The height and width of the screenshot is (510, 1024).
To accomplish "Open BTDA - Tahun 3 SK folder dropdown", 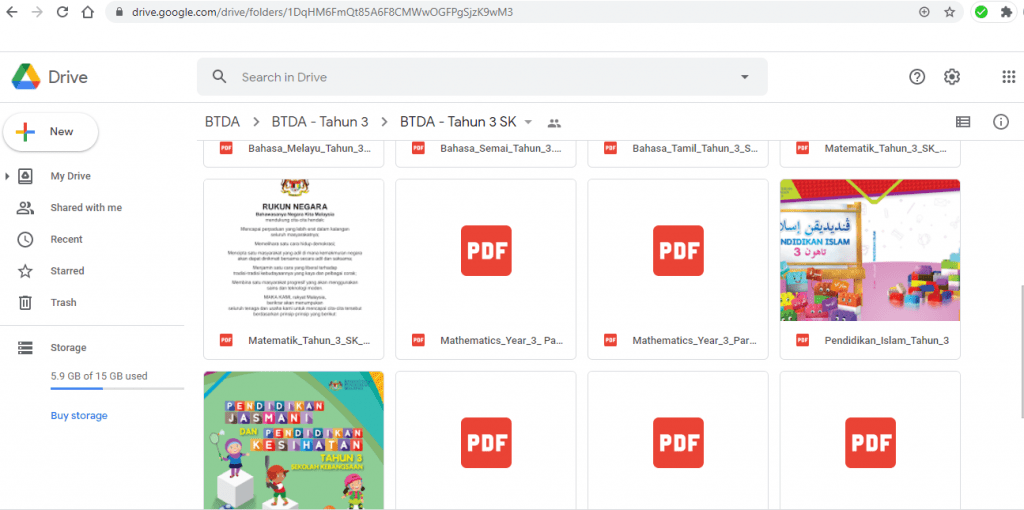I will coord(528,122).
